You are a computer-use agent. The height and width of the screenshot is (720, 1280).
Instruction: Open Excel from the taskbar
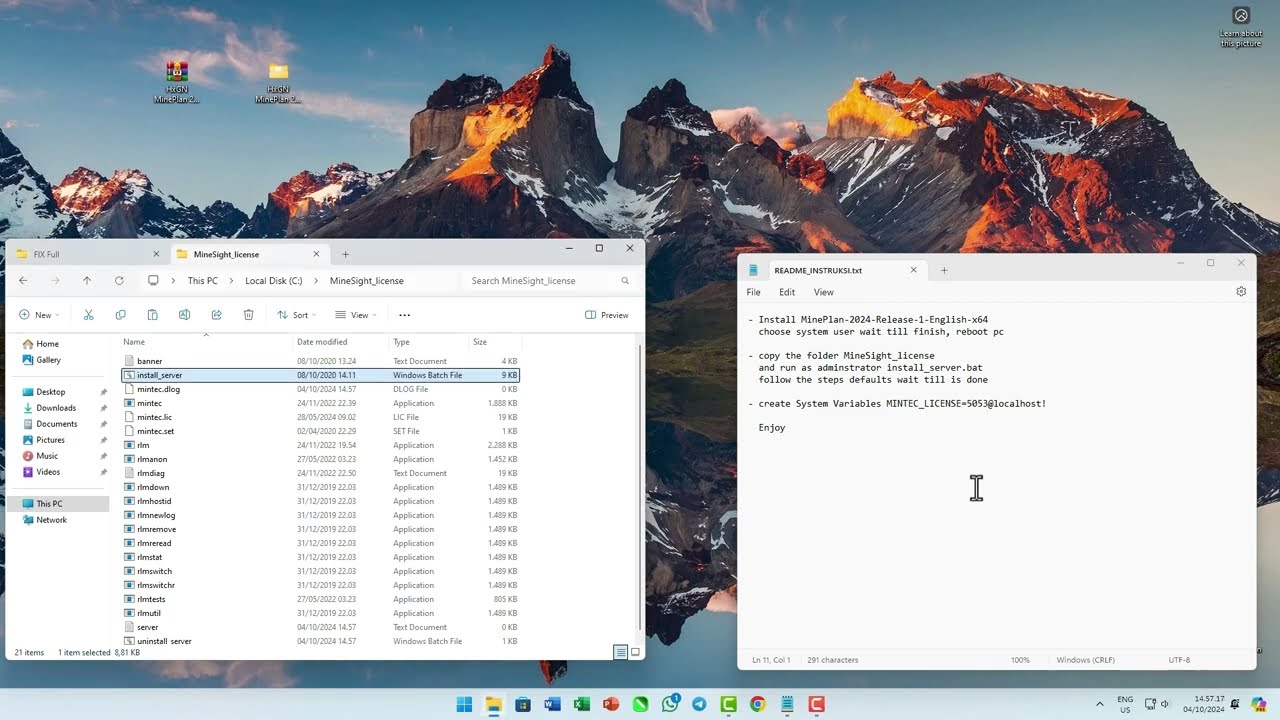coord(581,704)
